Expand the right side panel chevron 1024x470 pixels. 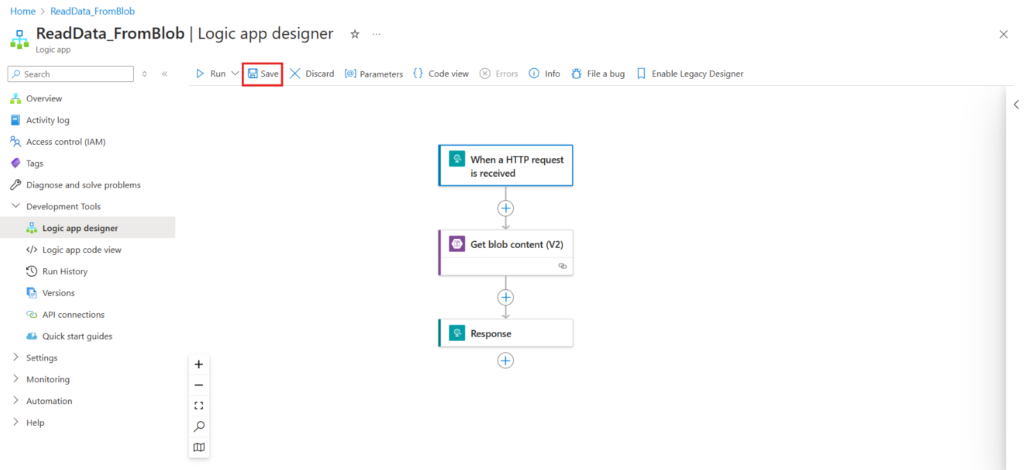(x=1016, y=104)
